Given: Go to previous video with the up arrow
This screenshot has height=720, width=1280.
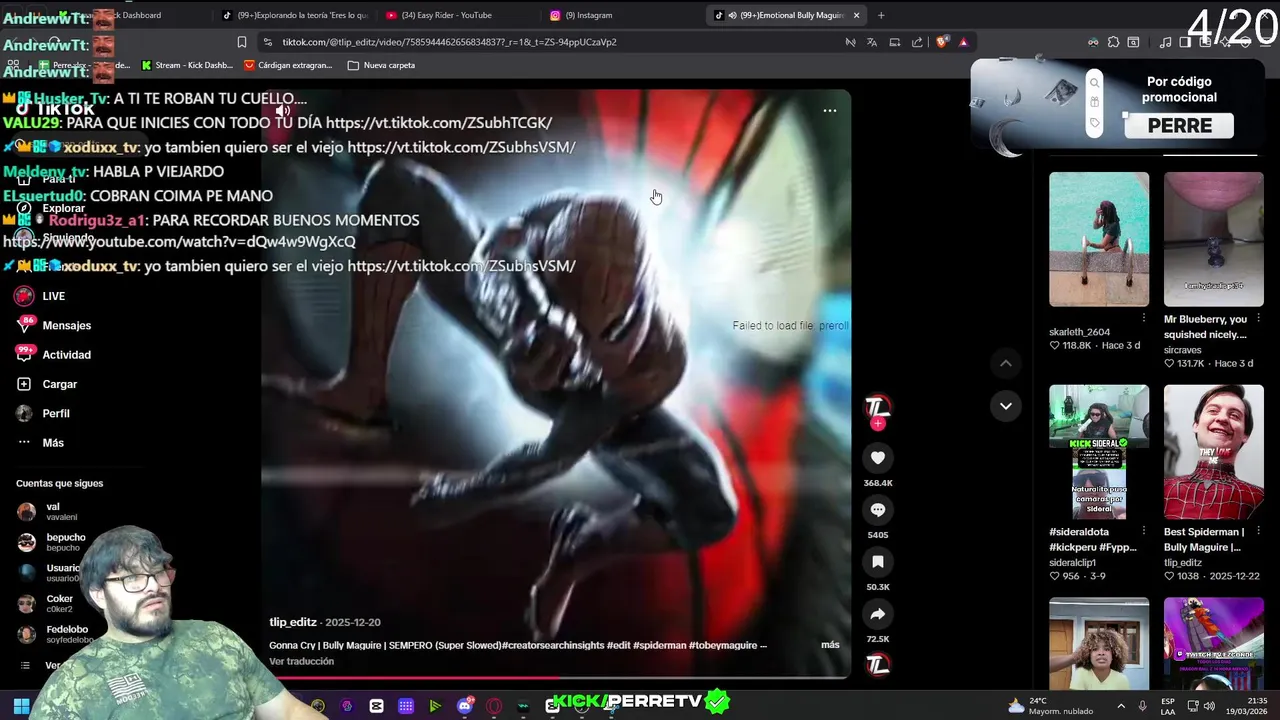Looking at the screenshot, I should pos(1005,363).
